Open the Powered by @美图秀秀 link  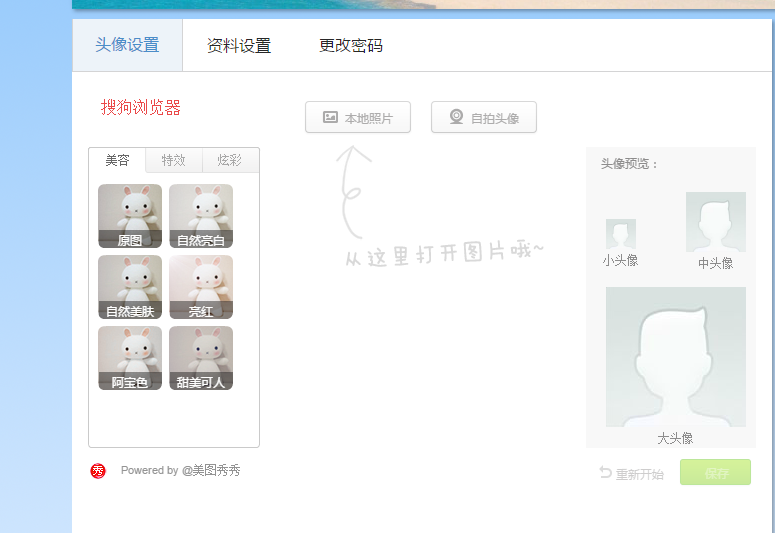pos(180,470)
